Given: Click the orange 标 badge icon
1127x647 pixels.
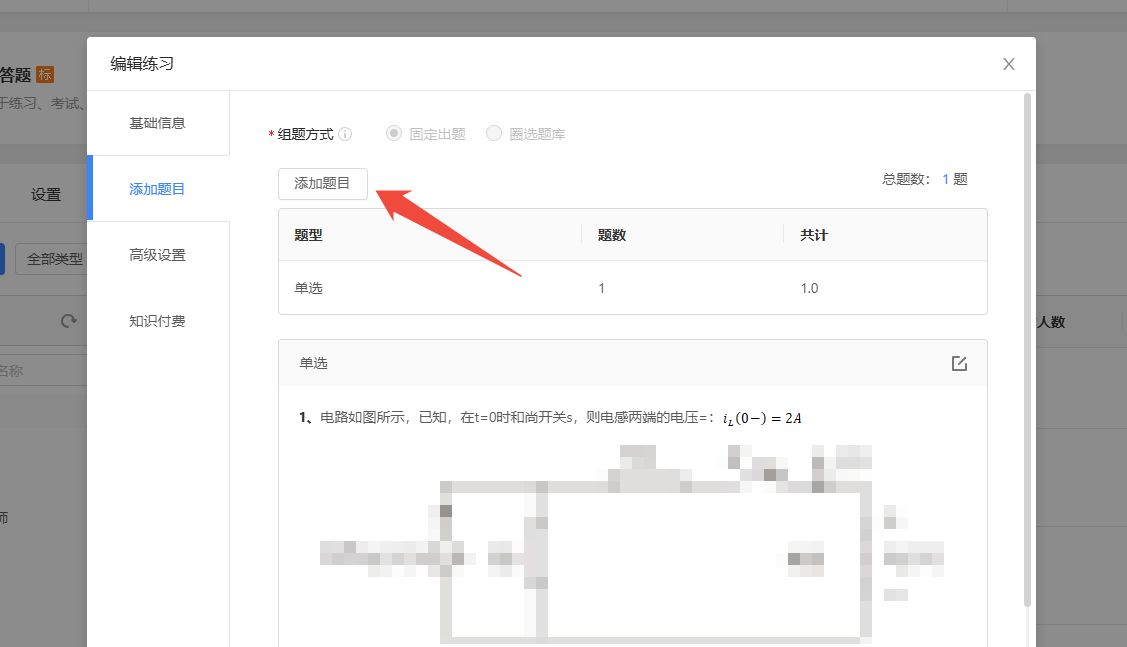Looking at the screenshot, I should tap(44, 74).
